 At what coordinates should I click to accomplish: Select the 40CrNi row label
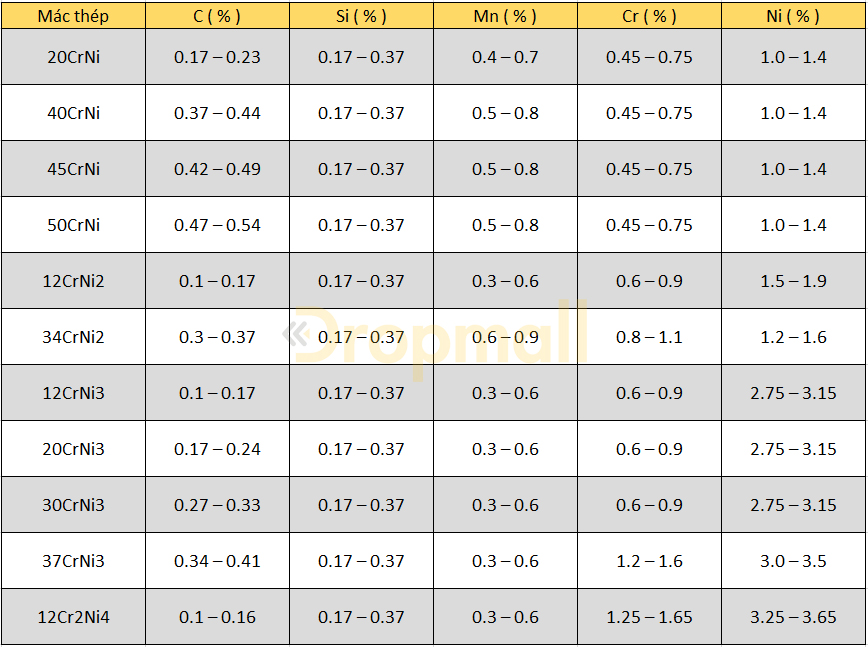click(x=73, y=113)
